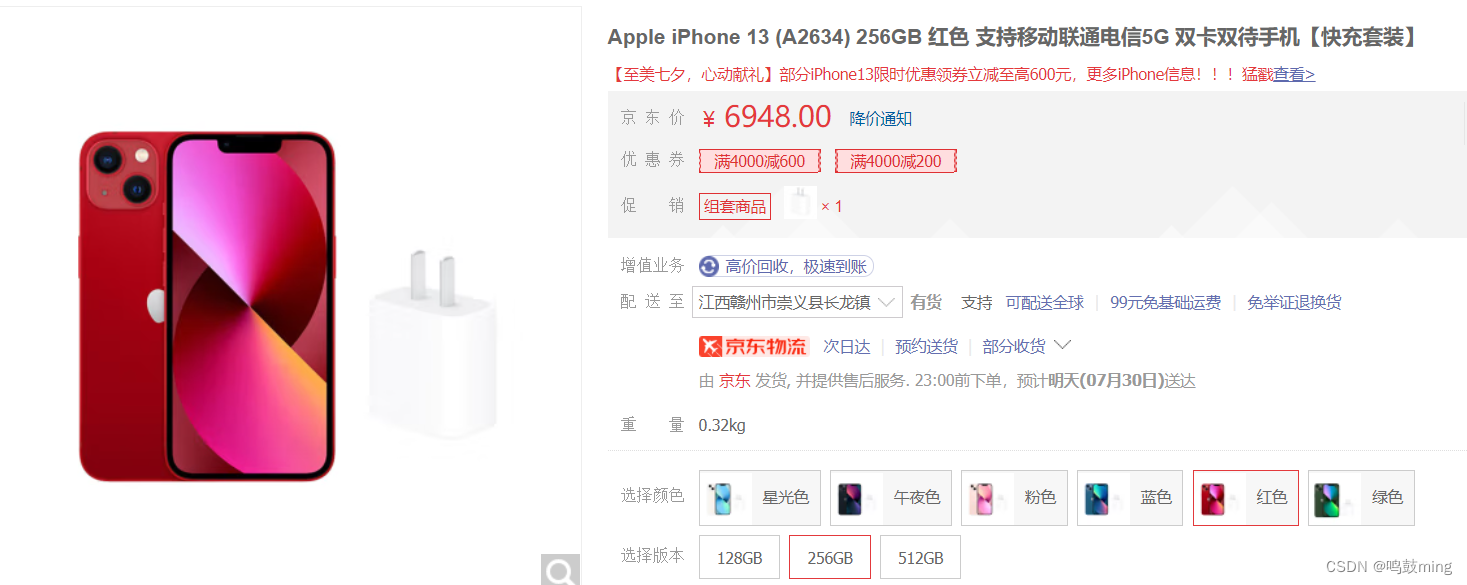This screenshot has height=585, width=1467.
Task: Click the 京东物流 logo
Action: click(753, 346)
